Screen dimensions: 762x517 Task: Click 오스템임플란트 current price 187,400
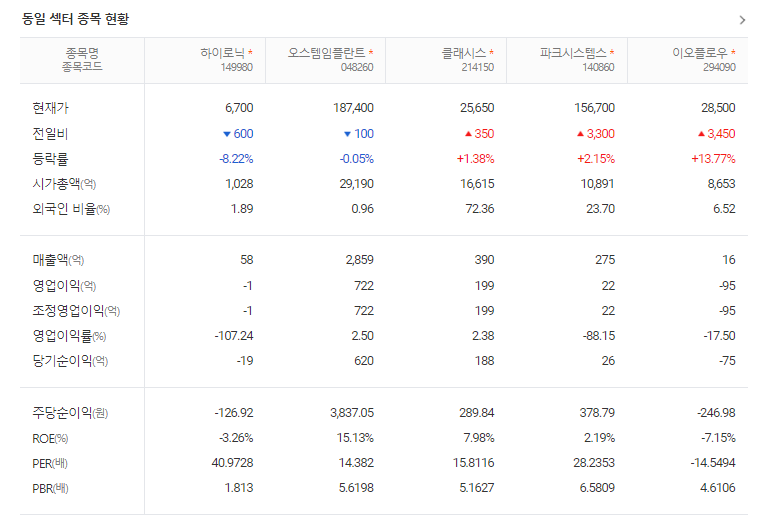353,108
